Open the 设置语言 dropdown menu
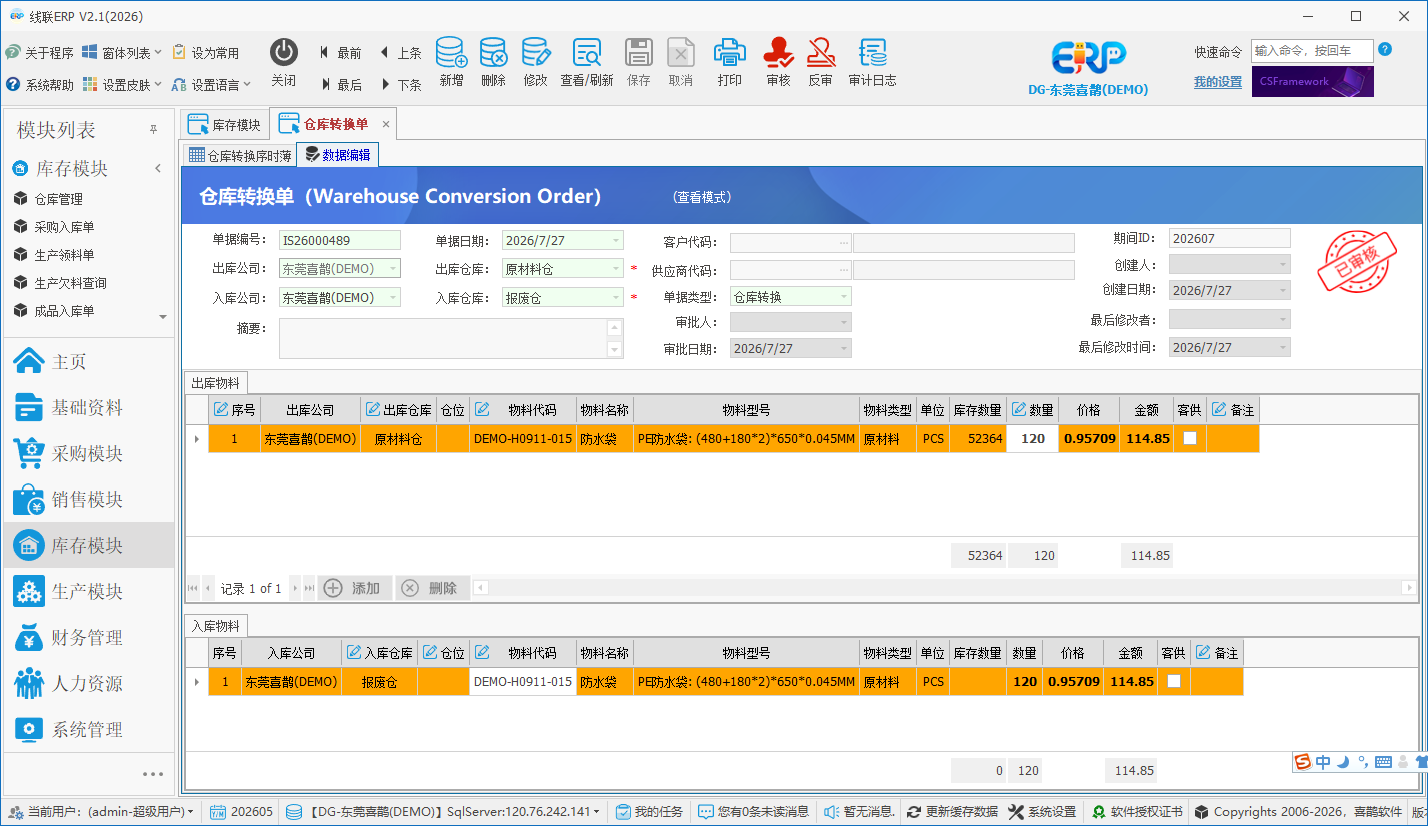 click(x=211, y=85)
